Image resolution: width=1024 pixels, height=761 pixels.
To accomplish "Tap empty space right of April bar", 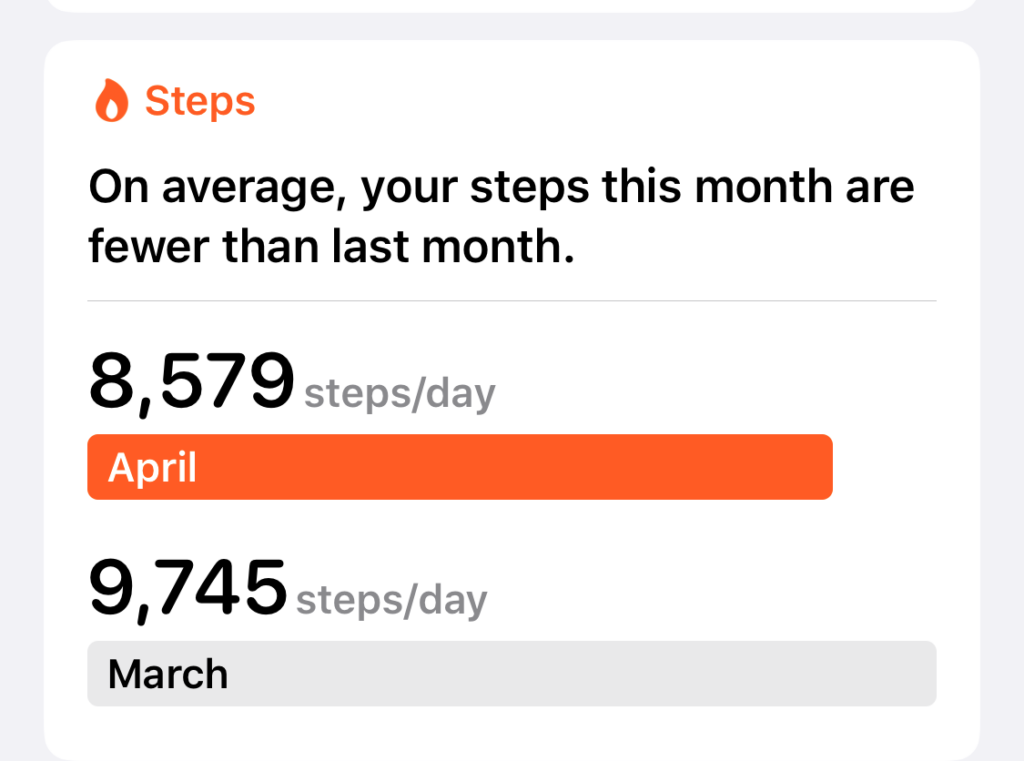I will [885, 467].
